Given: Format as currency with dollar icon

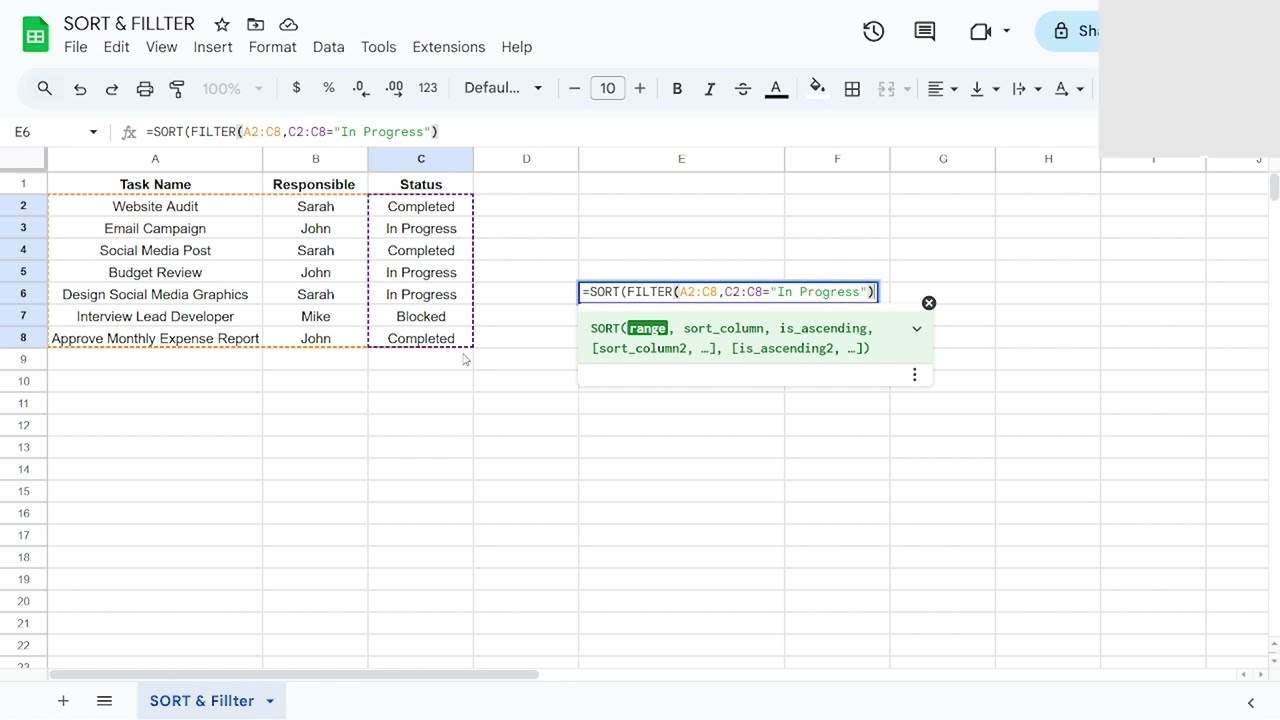Looking at the screenshot, I should [296, 88].
